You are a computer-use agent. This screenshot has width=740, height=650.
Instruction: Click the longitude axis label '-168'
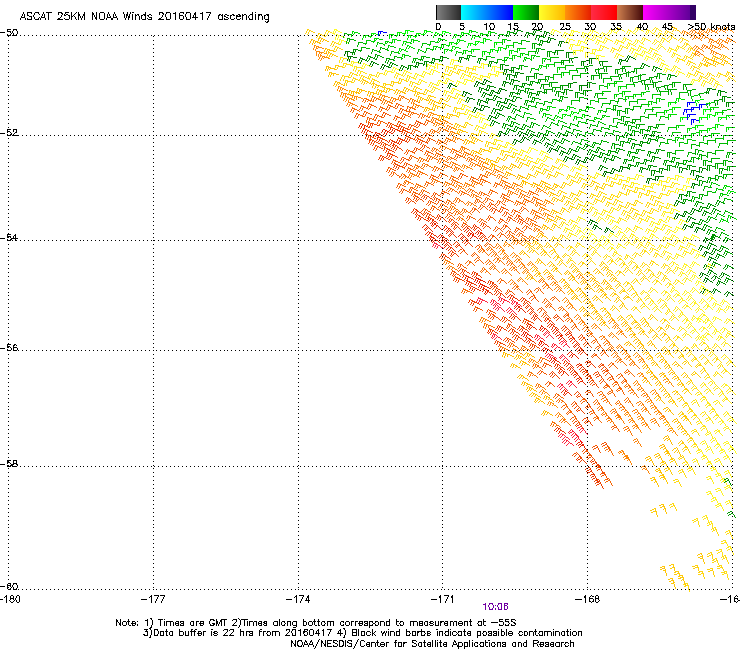tap(588, 599)
